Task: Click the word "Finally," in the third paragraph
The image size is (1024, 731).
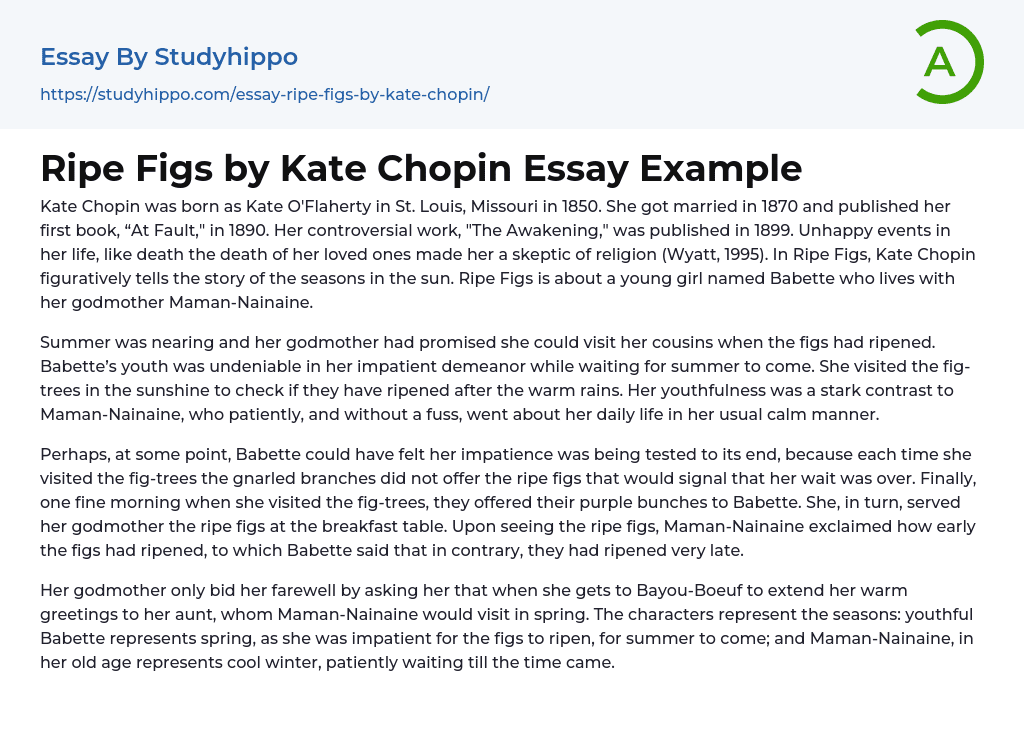Action: (941, 478)
